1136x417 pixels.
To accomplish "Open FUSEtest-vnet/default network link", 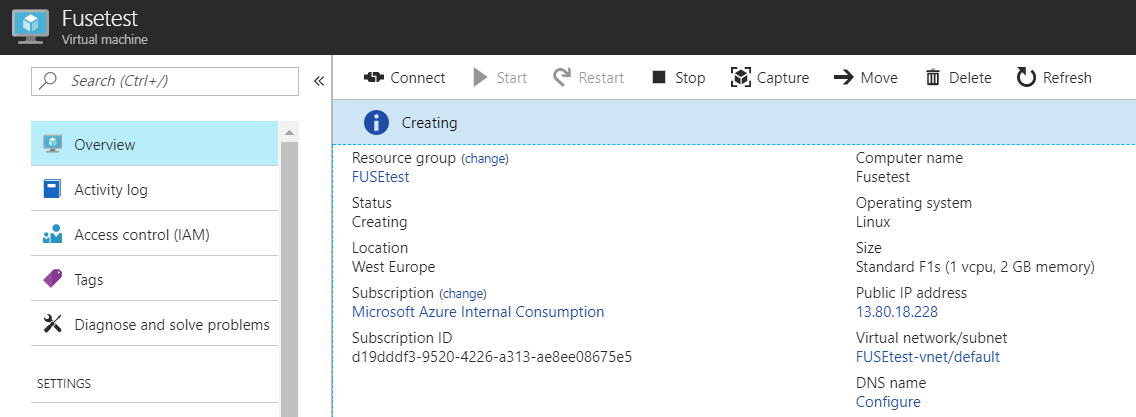I will click(928, 357).
